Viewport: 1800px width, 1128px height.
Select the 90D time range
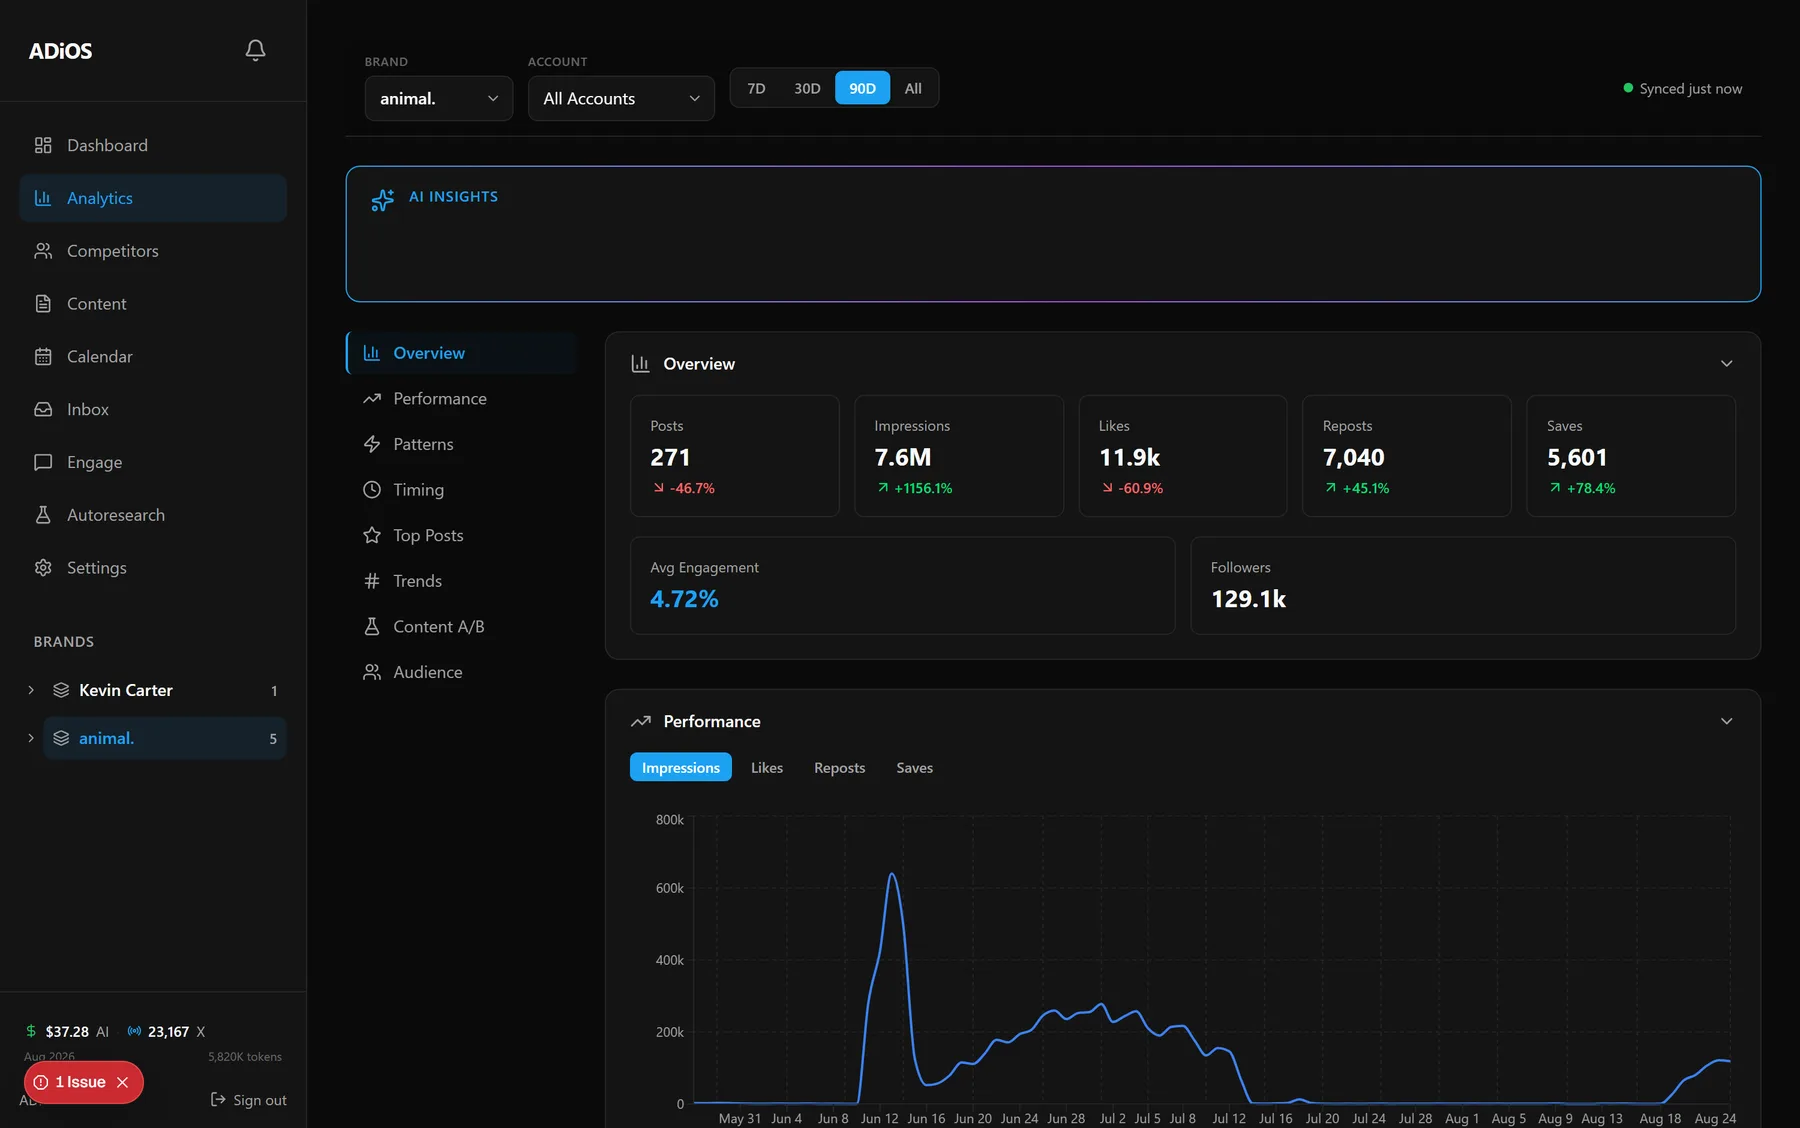[x=862, y=88]
